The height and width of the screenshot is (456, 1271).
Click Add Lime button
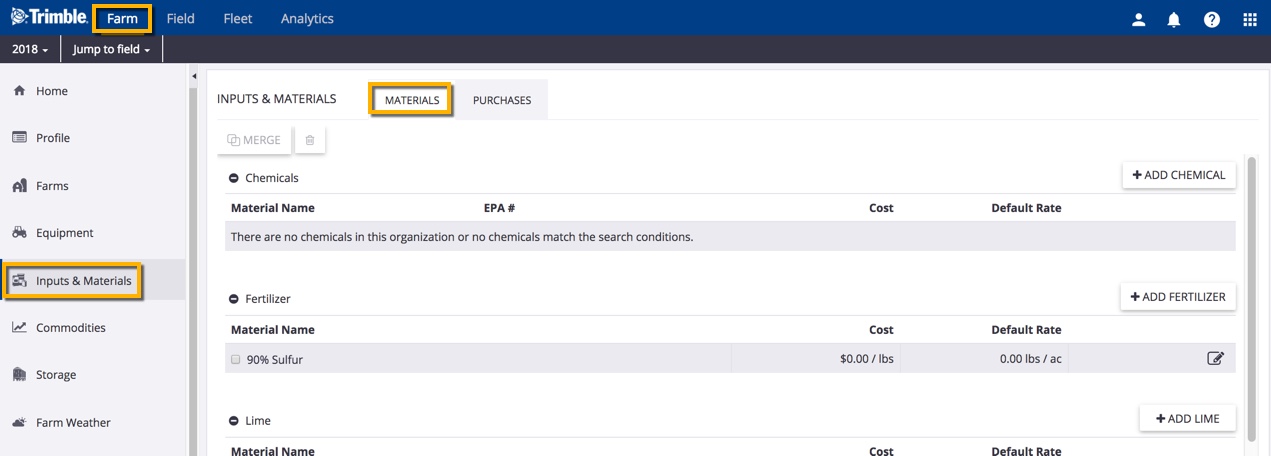pos(1188,418)
